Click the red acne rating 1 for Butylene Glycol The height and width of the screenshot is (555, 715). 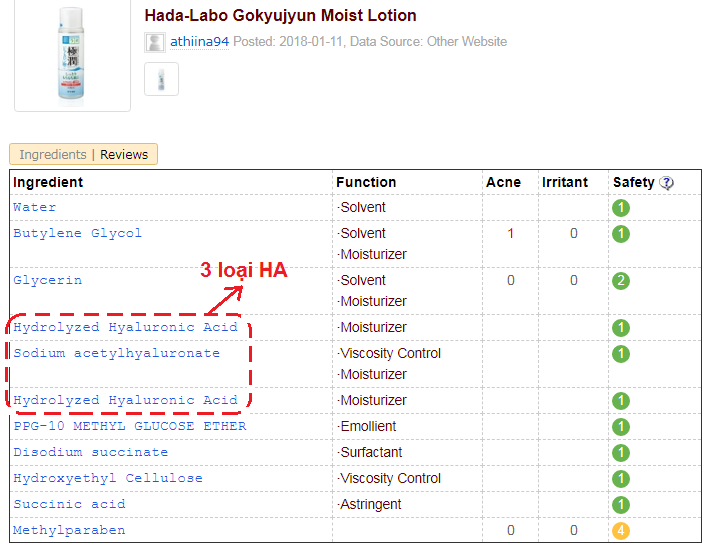tap(510, 233)
